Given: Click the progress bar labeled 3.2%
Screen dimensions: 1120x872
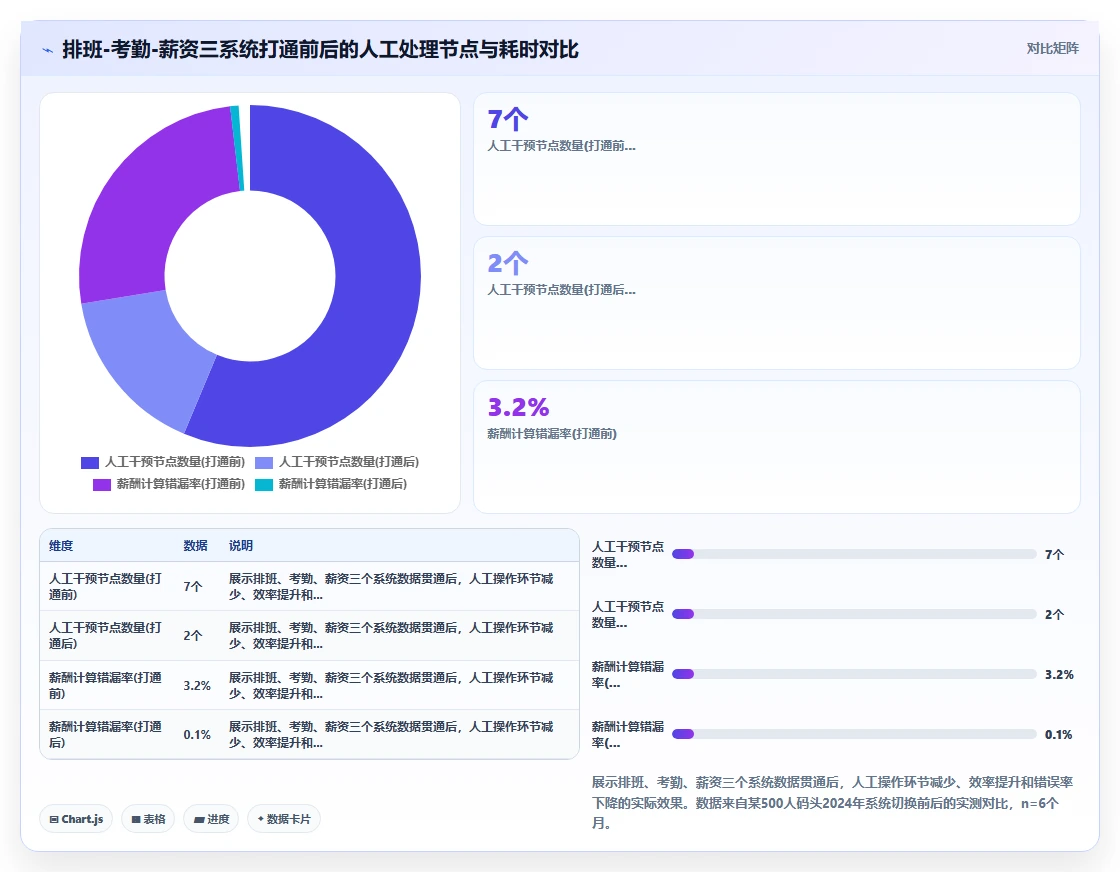Looking at the screenshot, I should pos(854,674).
